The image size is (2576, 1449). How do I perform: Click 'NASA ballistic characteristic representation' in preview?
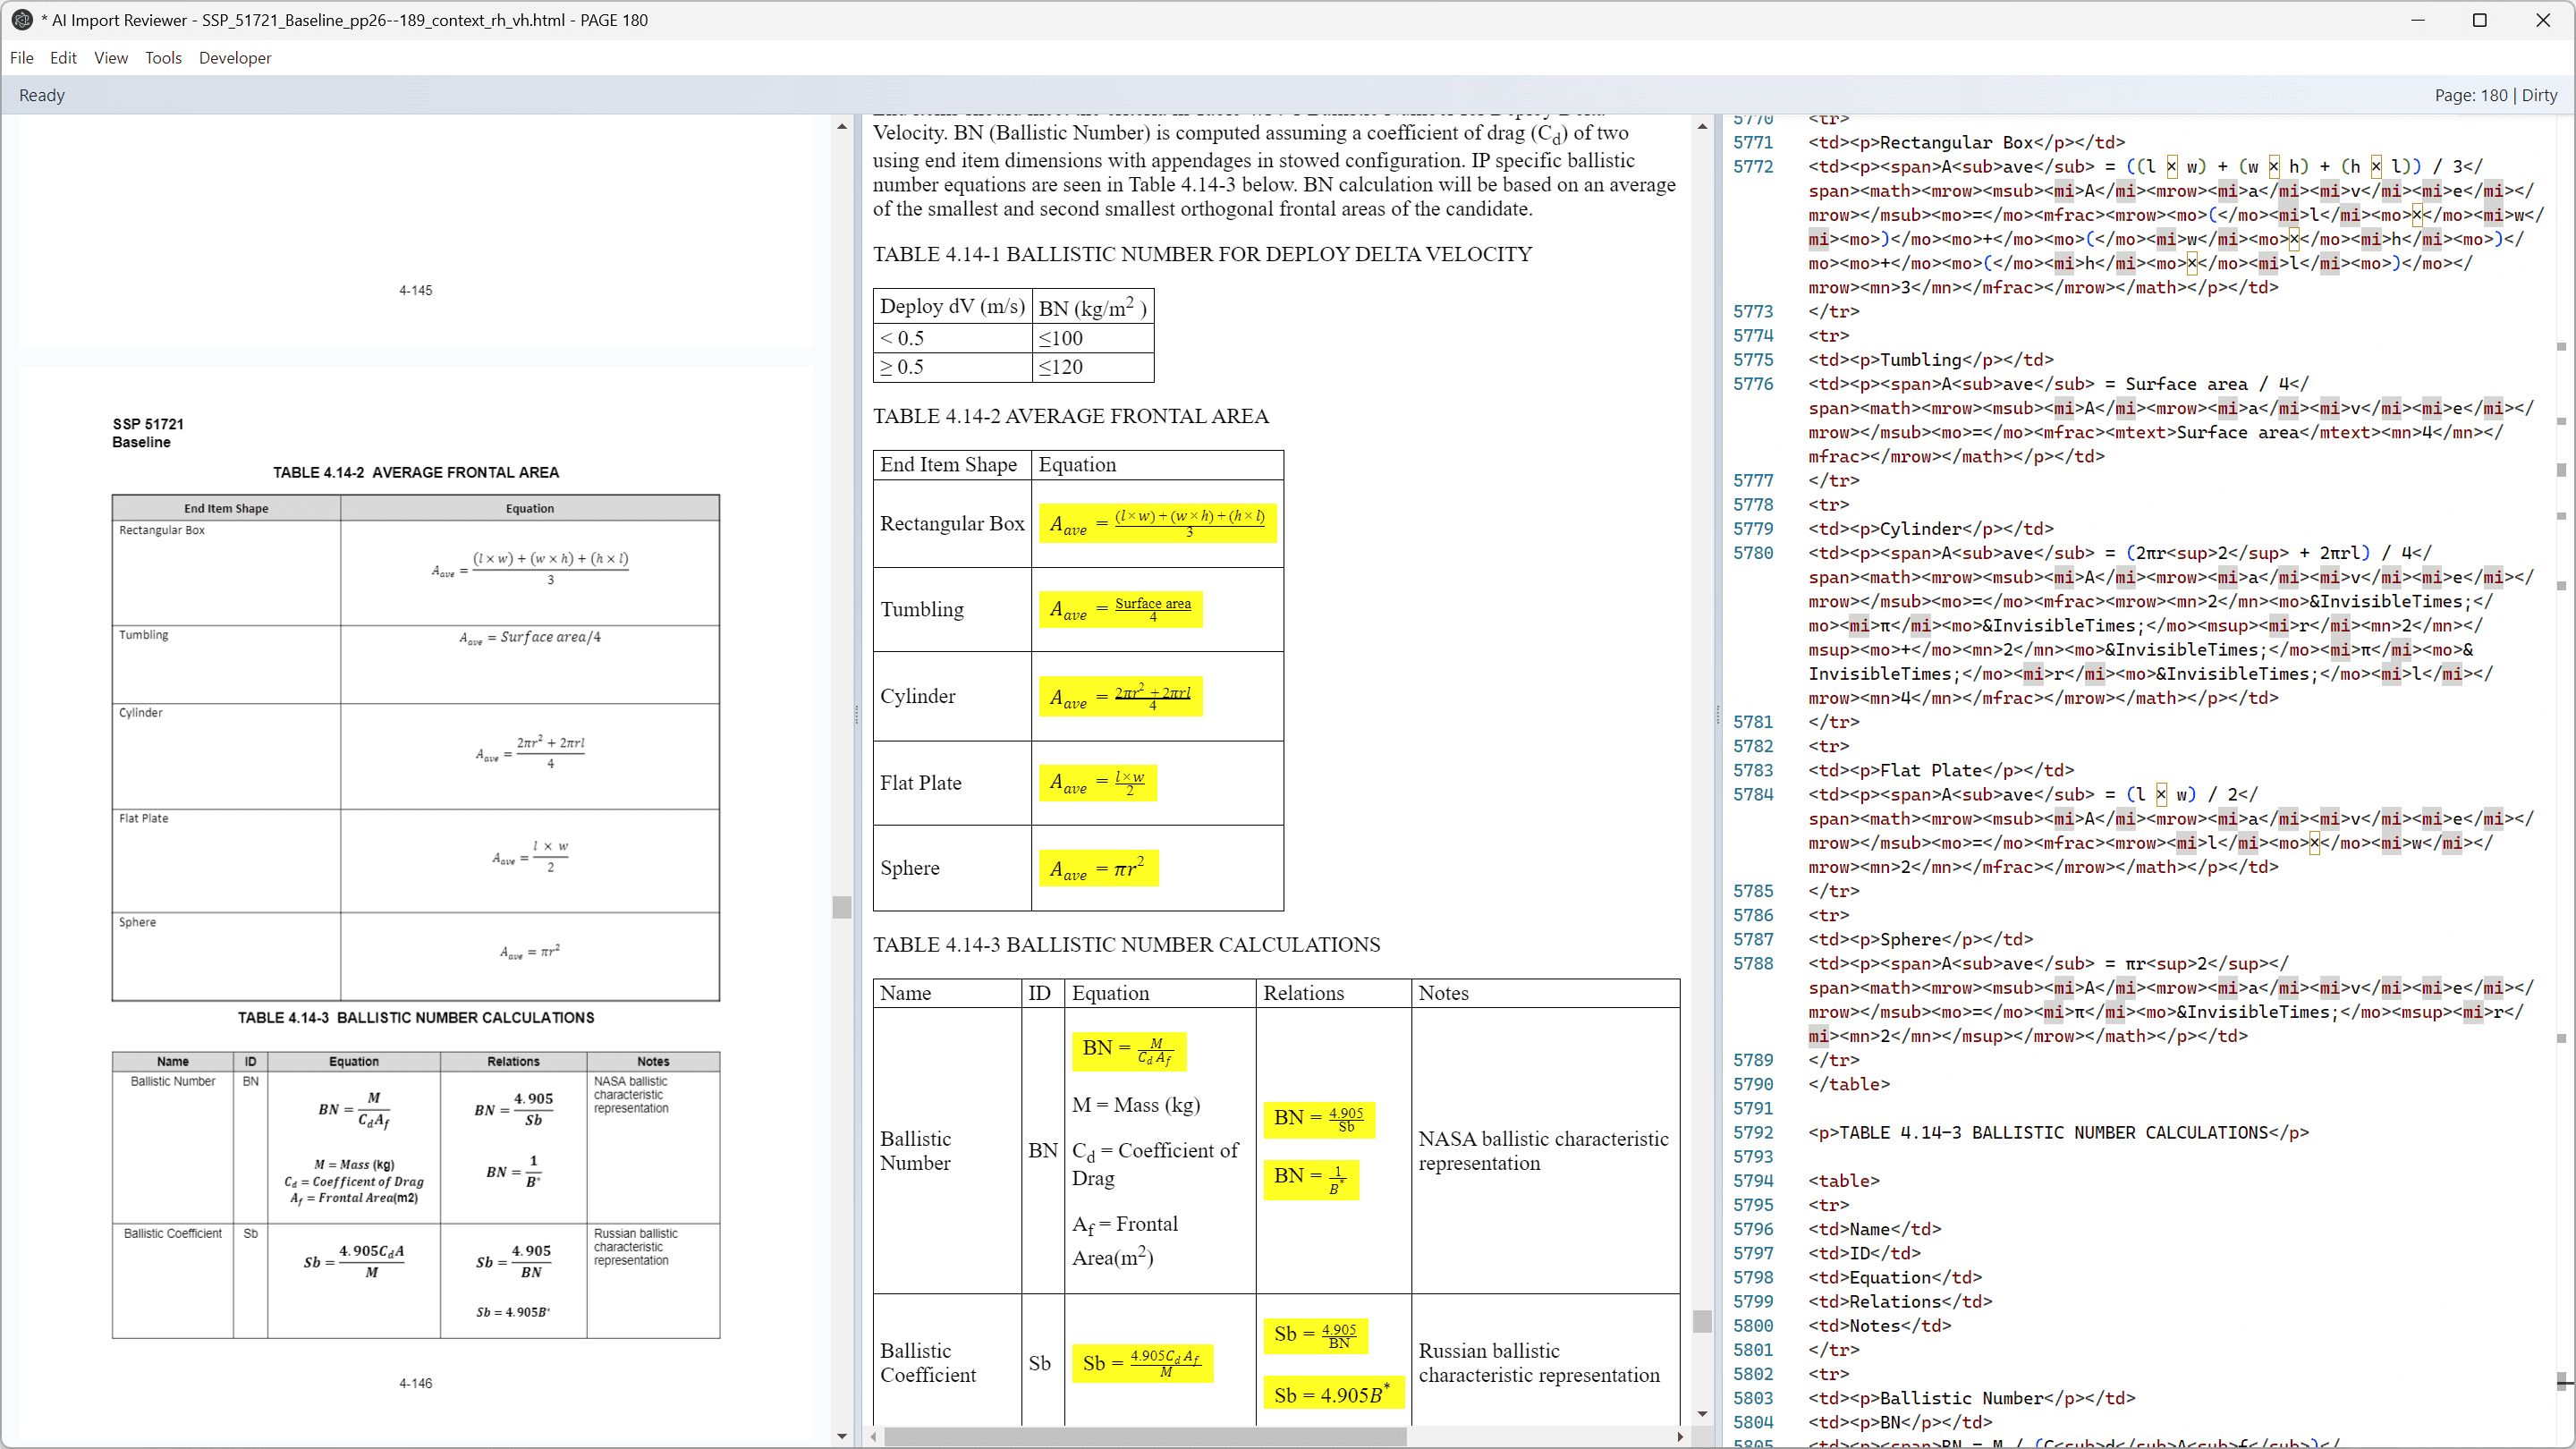point(1543,1151)
